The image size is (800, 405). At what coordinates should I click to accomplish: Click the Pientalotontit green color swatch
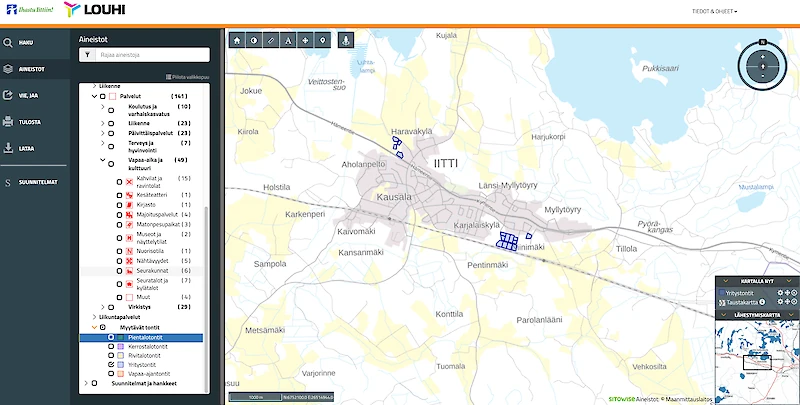pyautogui.click(x=121, y=338)
